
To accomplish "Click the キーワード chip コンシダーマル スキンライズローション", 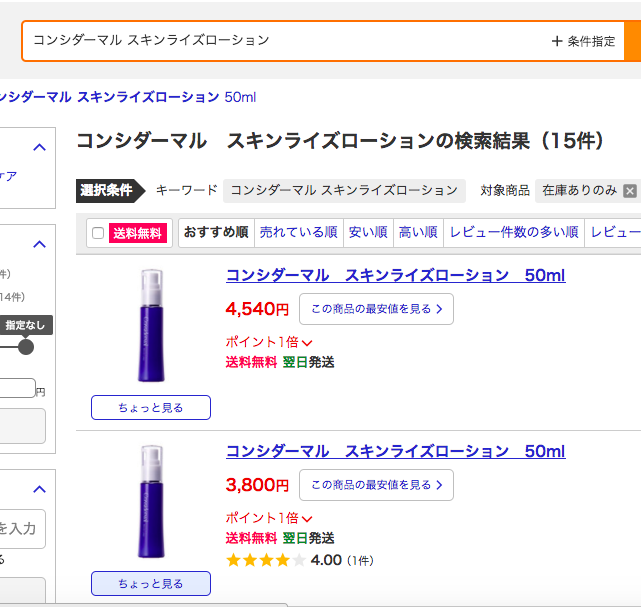I will pyautogui.click(x=344, y=191).
